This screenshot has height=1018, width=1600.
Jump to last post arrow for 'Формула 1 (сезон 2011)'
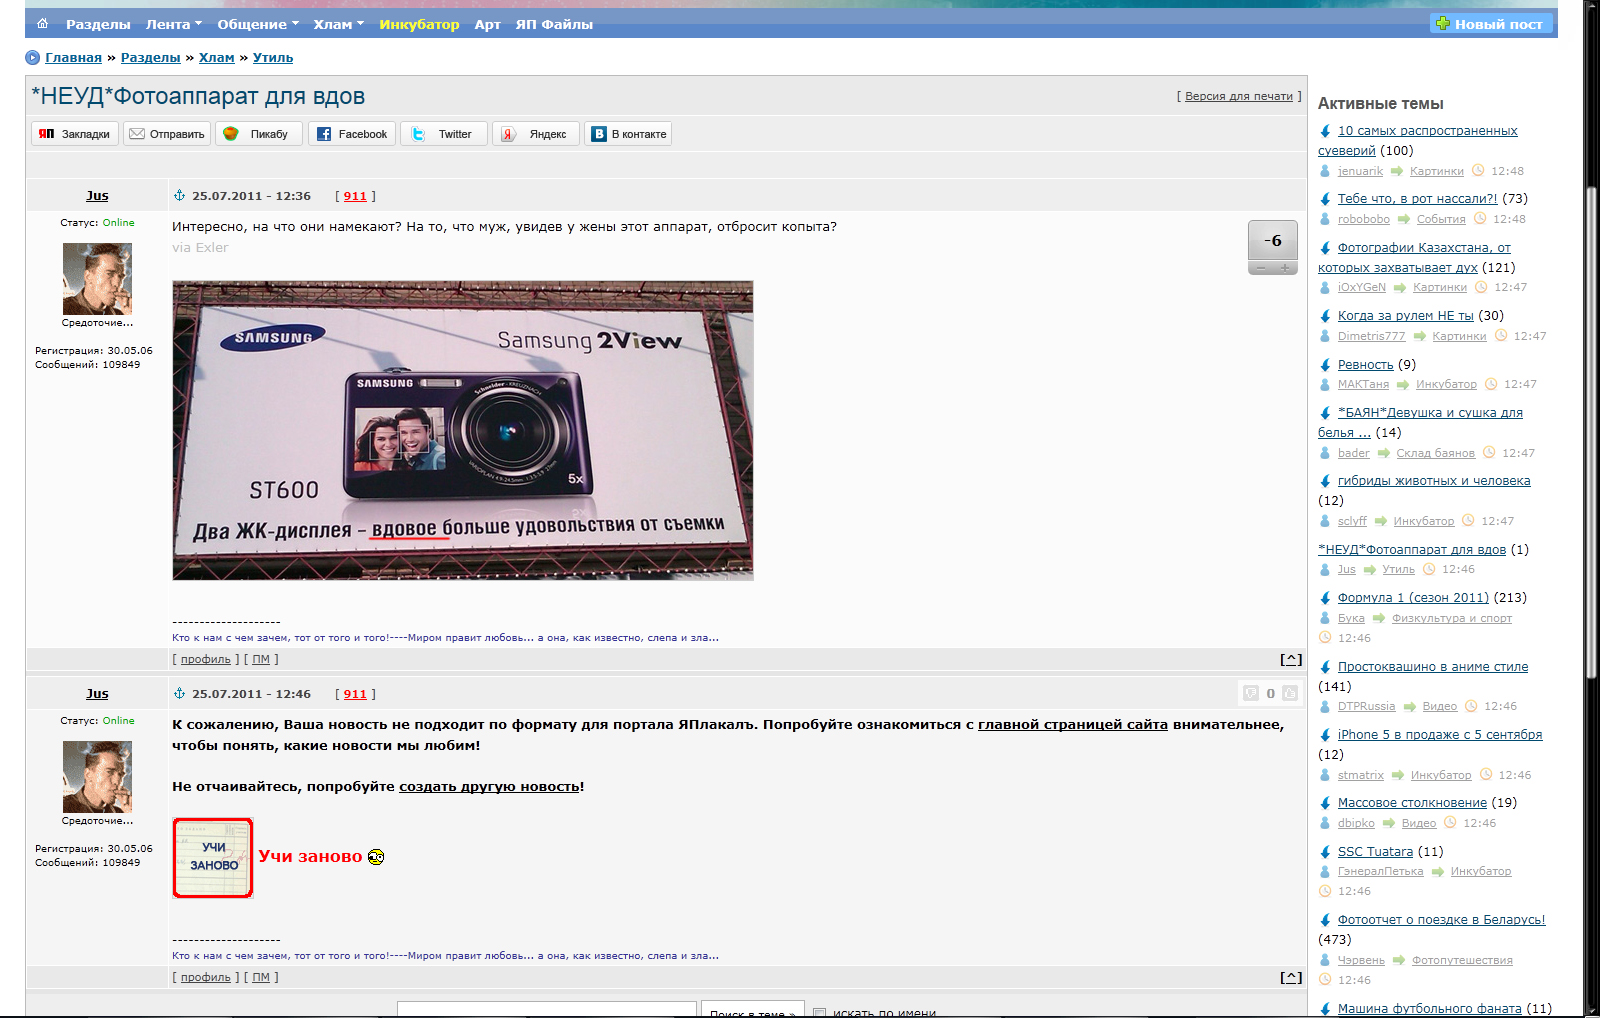(x=1325, y=598)
